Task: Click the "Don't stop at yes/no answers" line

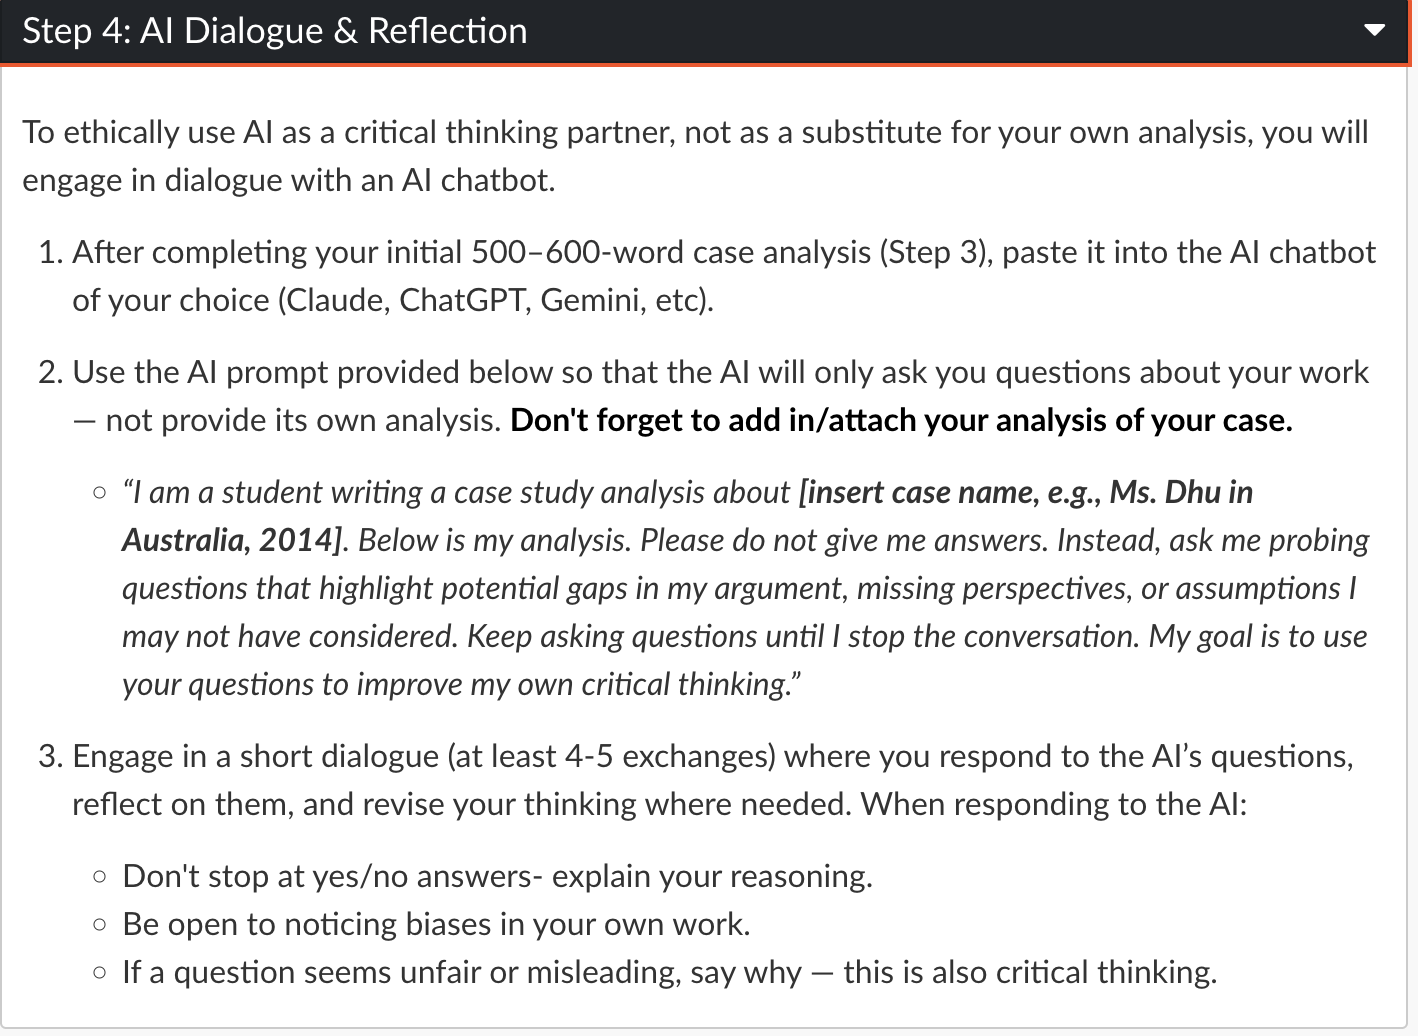Action: pyautogui.click(x=497, y=876)
